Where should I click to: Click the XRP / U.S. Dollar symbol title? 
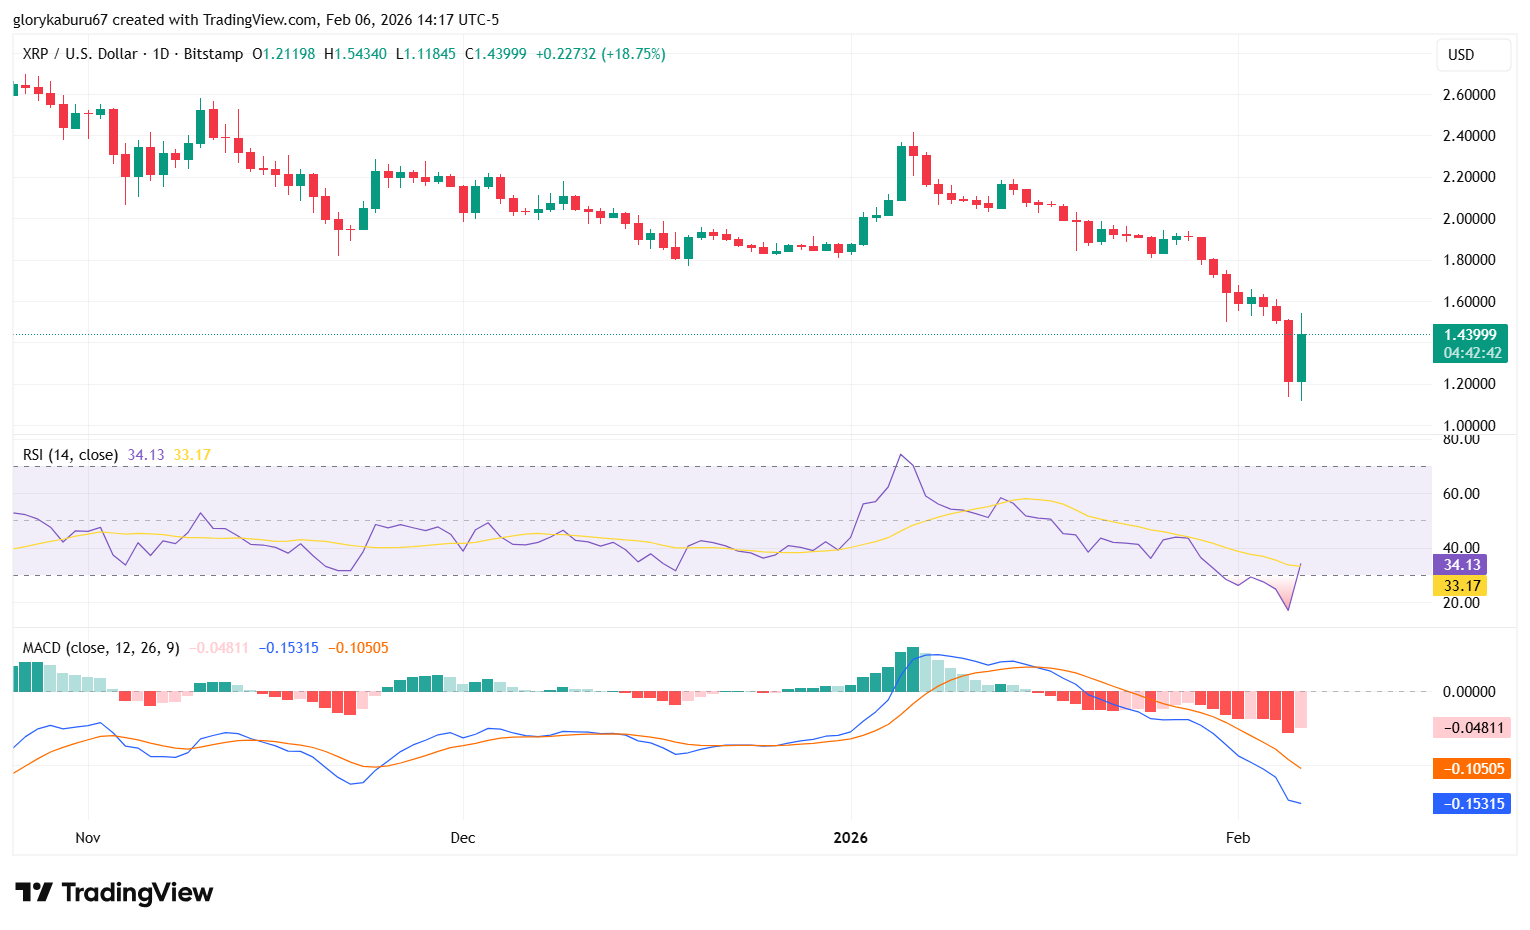[80, 54]
